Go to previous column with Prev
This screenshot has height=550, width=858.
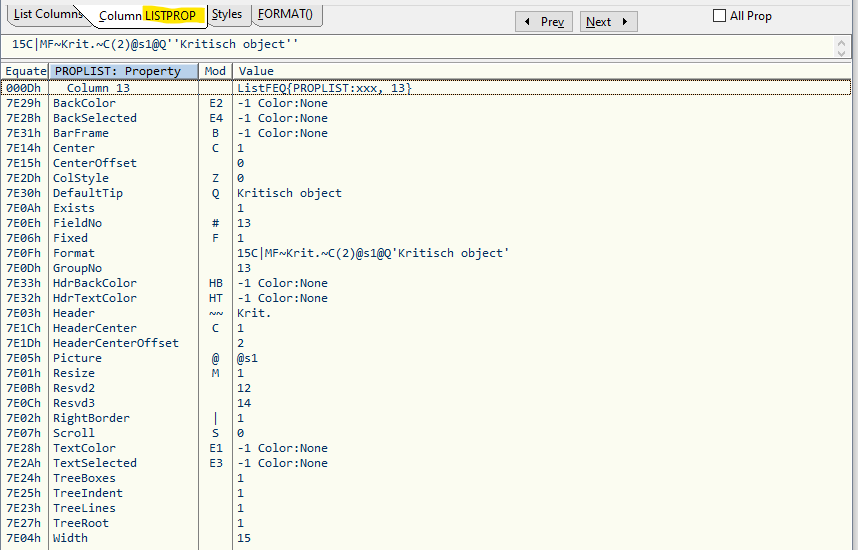(x=543, y=22)
